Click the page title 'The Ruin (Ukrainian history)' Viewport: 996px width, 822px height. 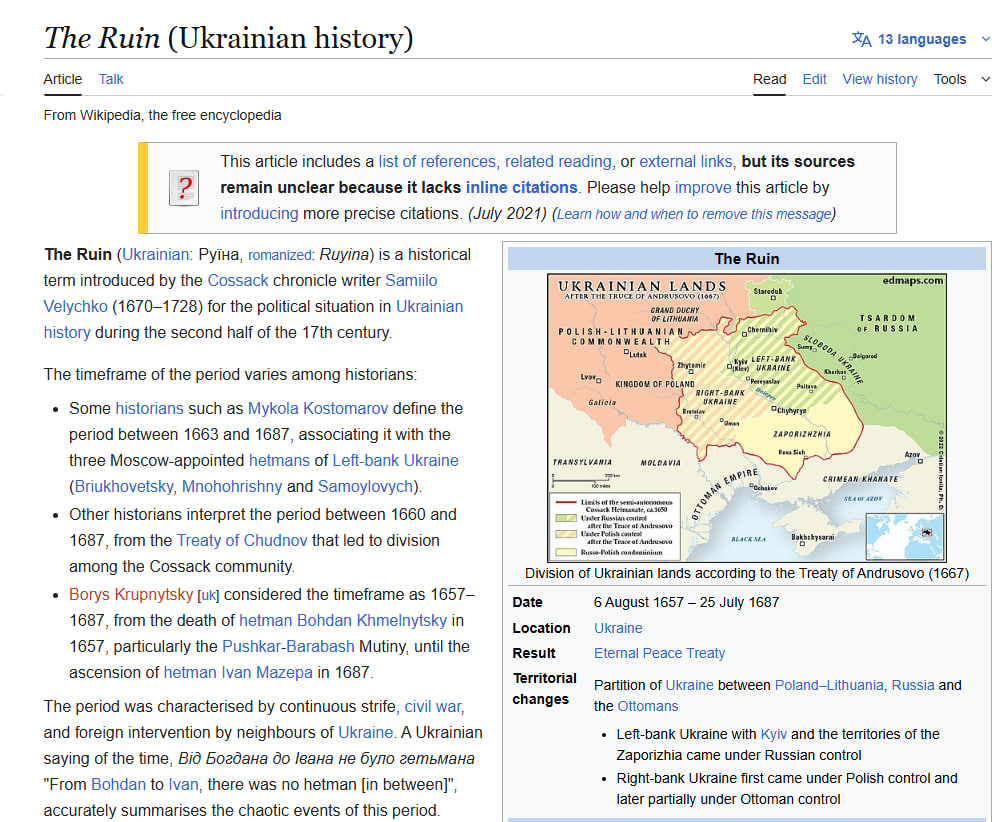229,38
